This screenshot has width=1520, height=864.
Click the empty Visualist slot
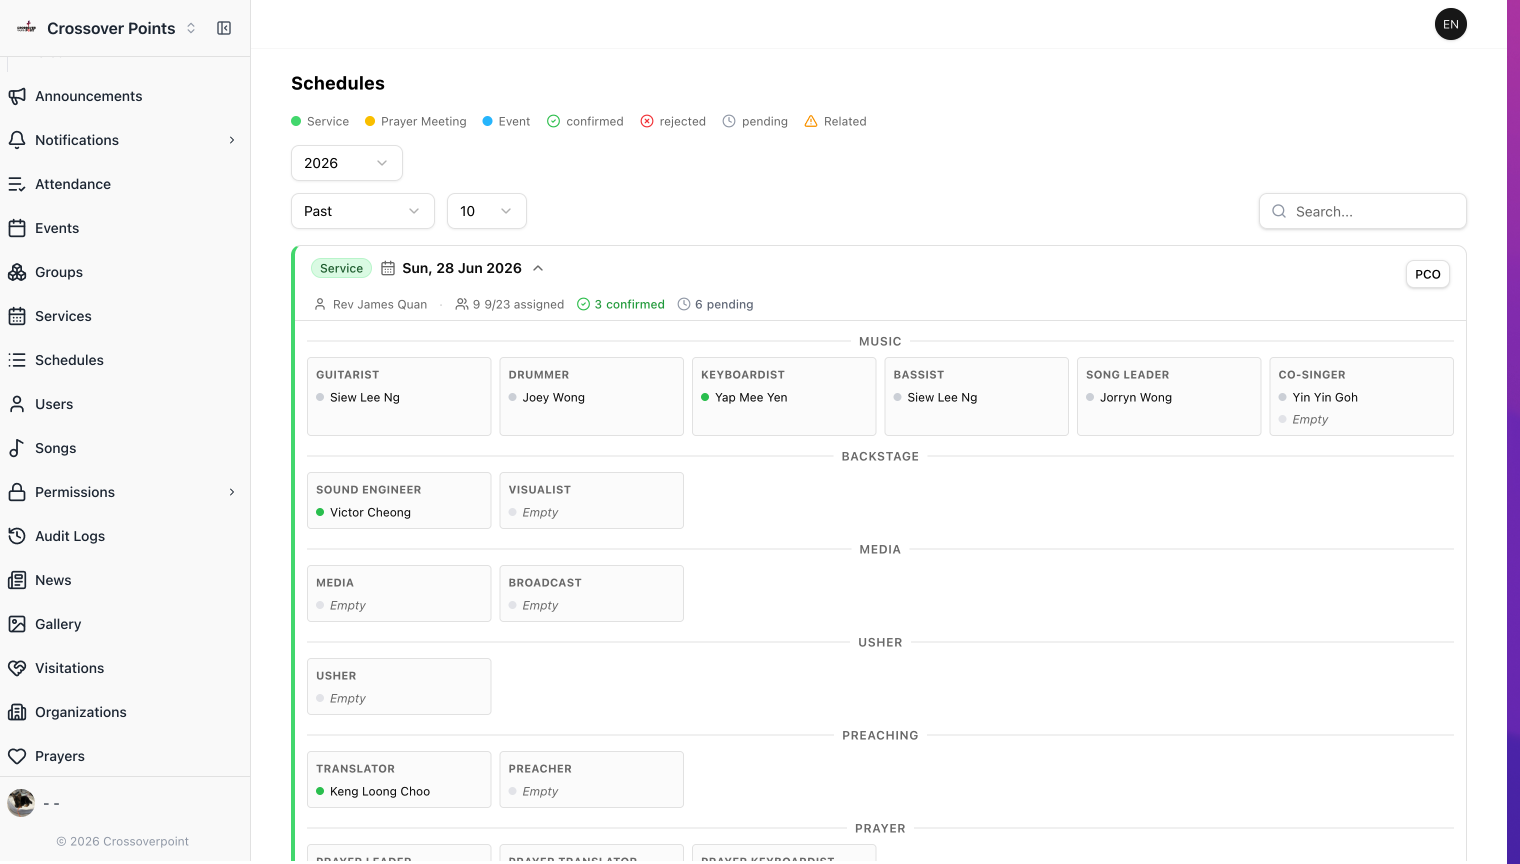pyautogui.click(x=592, y=500)
